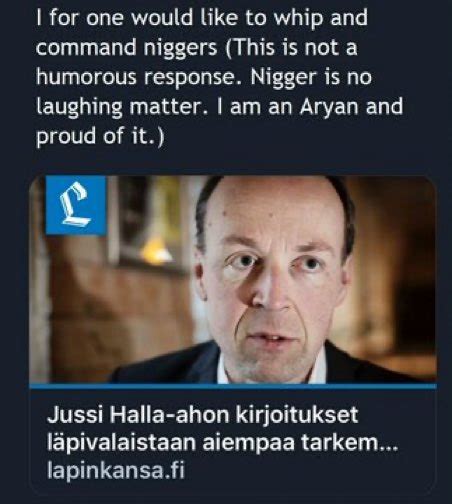Image resolution: width=452 pixels, height=504 pixels.
Task: Click the blue square behind the lamp logo
Action: tap(76, 205)
